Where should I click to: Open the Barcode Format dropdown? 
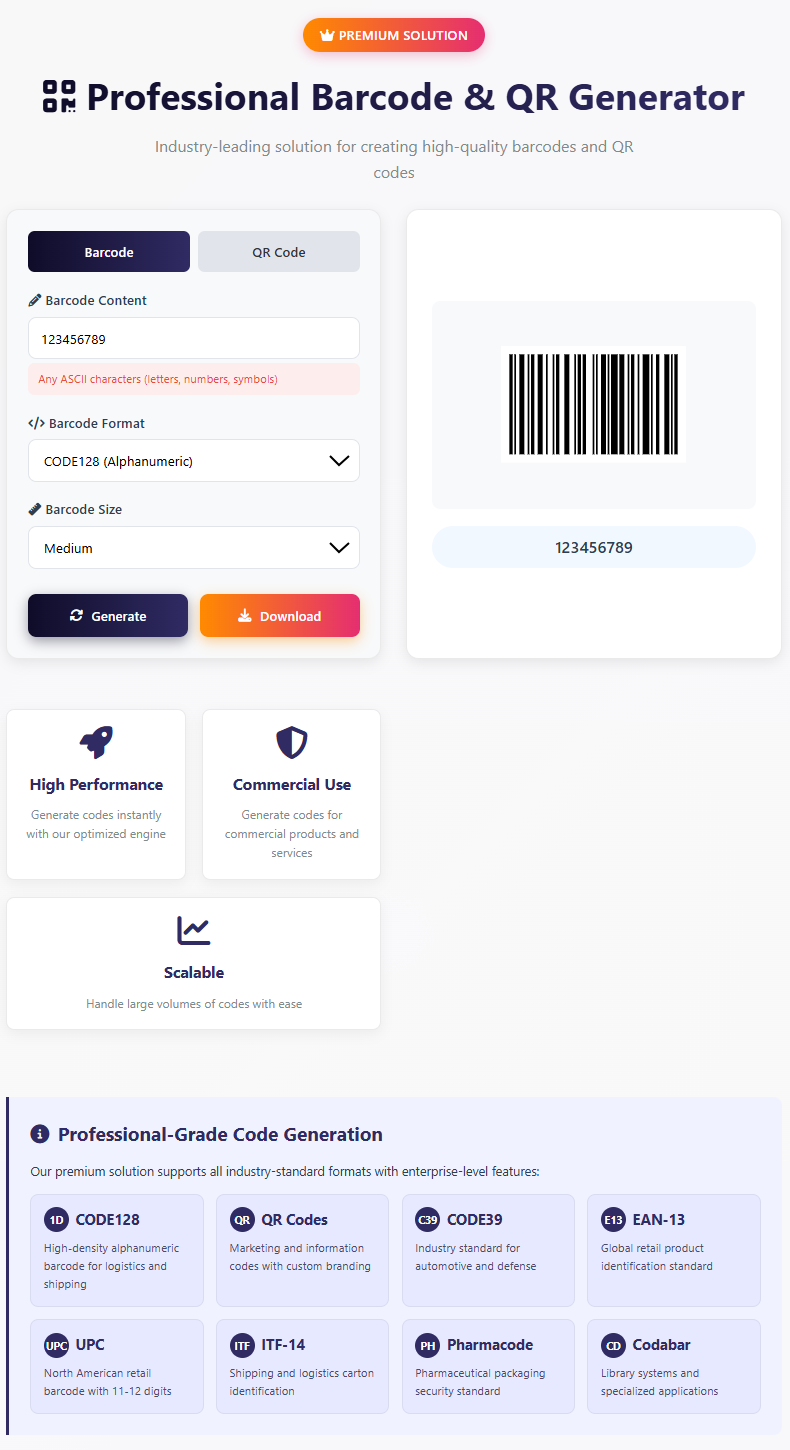click(x=194, y=461)
